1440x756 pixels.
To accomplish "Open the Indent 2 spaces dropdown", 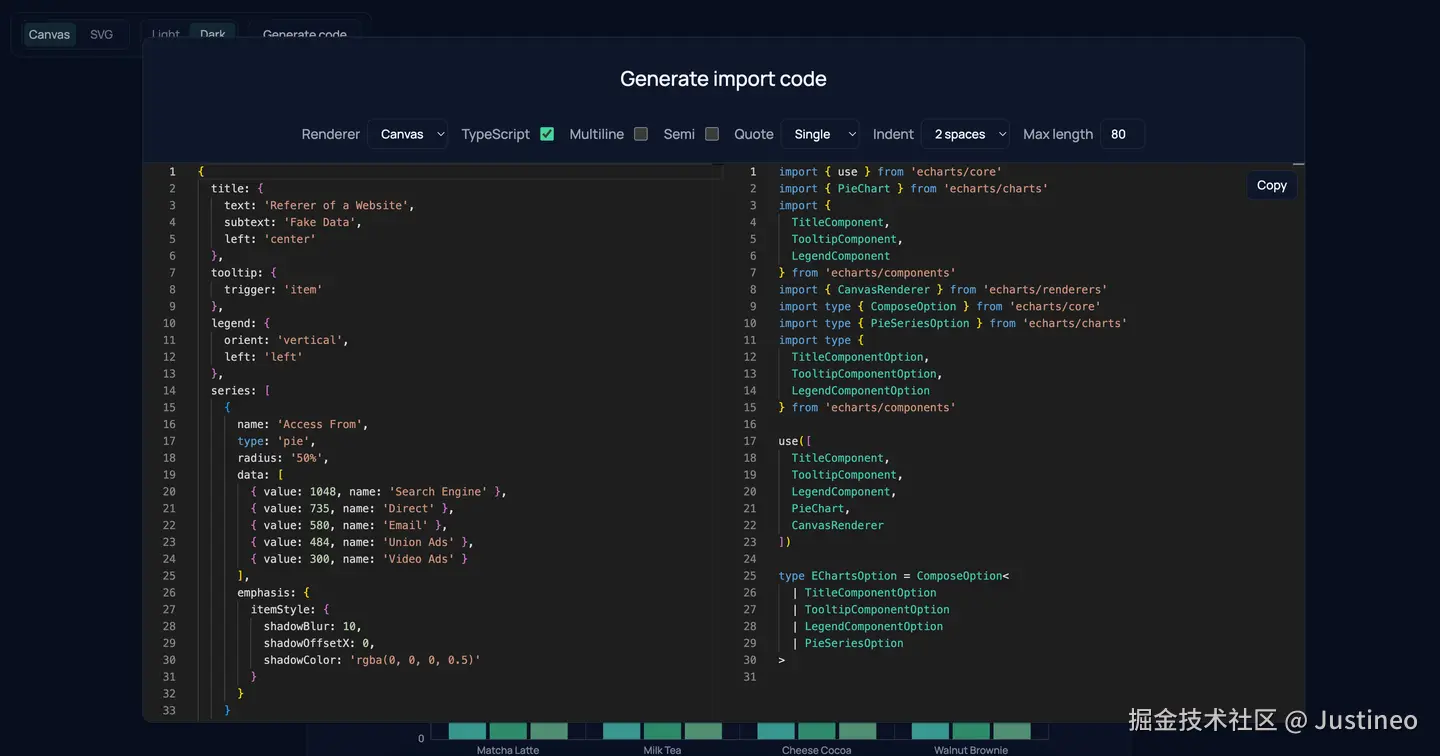I will click(966, 134).
